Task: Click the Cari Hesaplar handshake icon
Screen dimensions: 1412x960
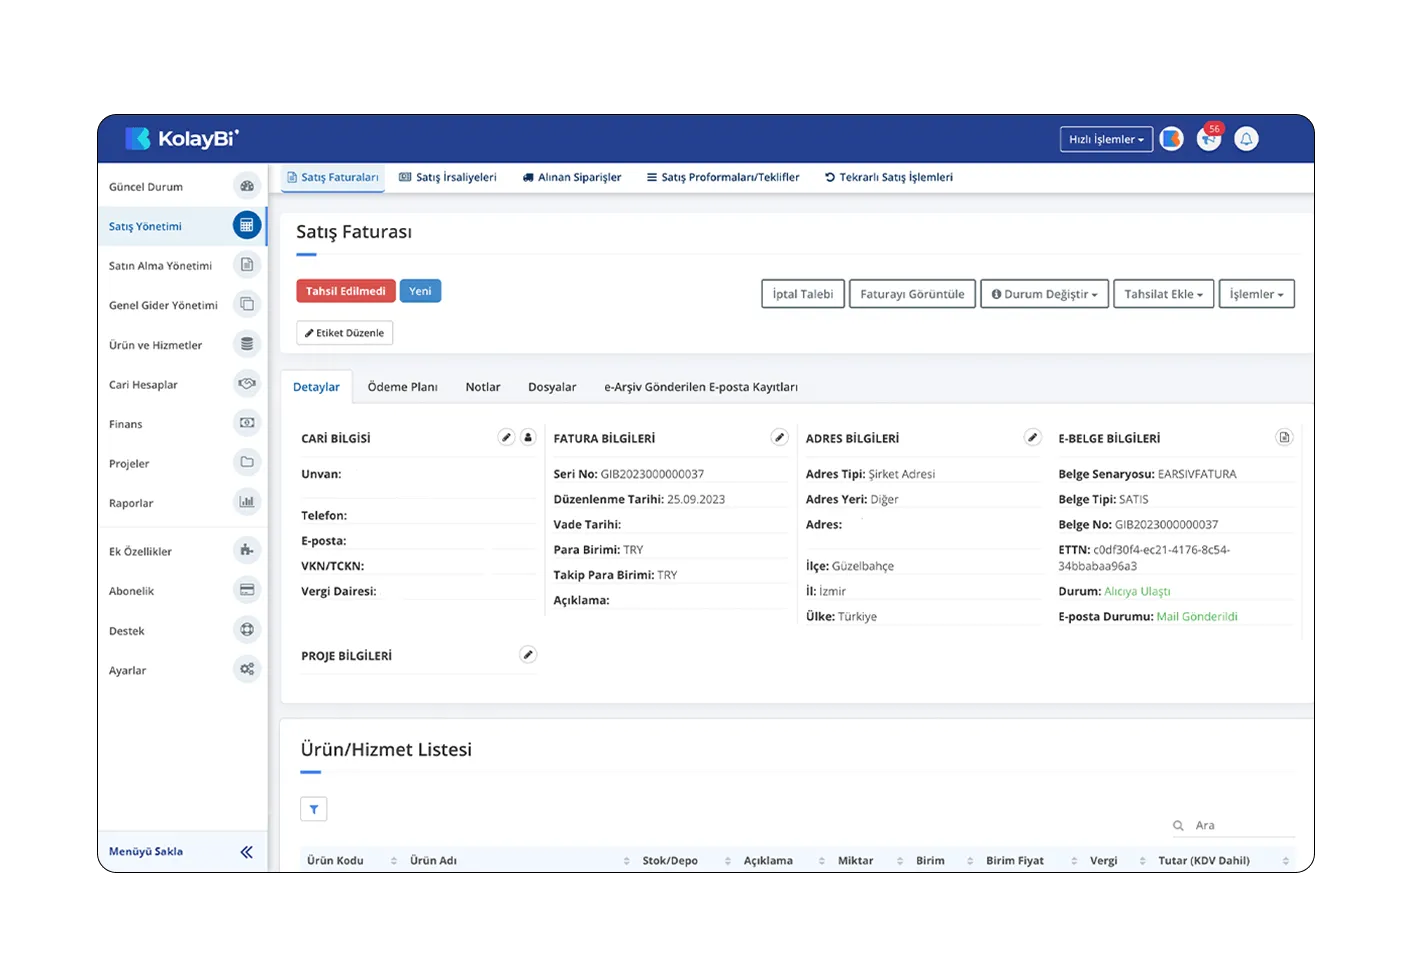Action: [247, 384]
